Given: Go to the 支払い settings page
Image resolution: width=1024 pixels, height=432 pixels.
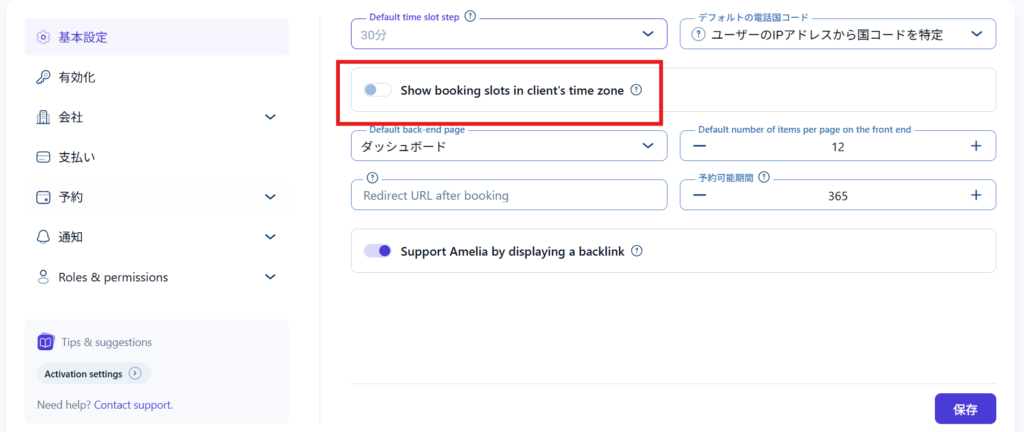Looking at the screenshot, I should tap(77, 157).
